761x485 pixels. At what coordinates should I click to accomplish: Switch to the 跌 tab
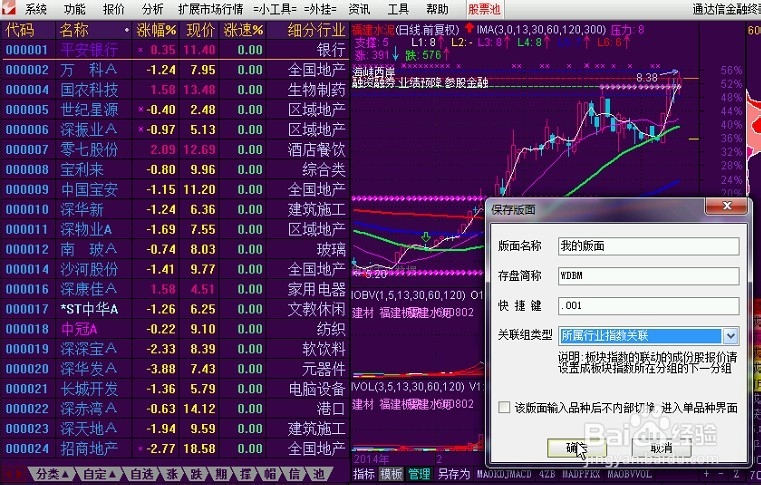coord(196,474)
